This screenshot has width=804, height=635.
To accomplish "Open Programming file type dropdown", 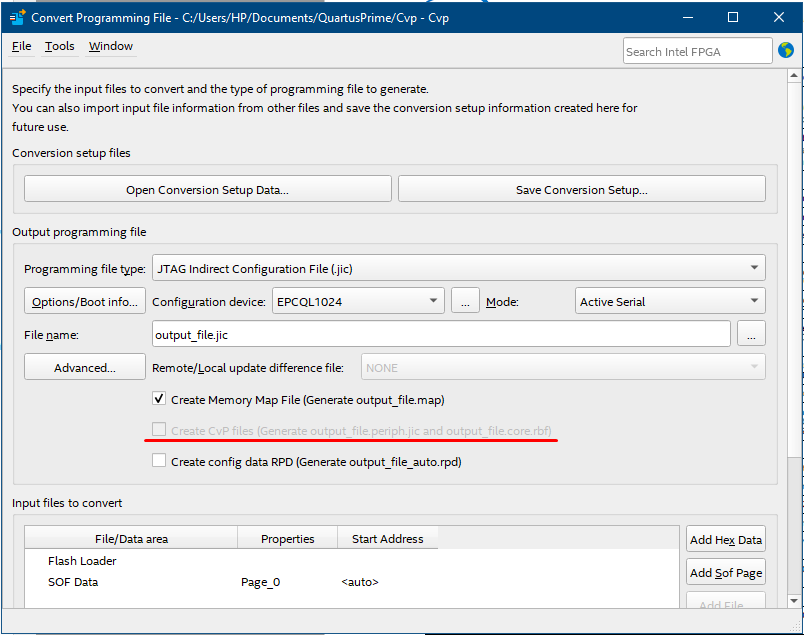I will coord(458,268).
